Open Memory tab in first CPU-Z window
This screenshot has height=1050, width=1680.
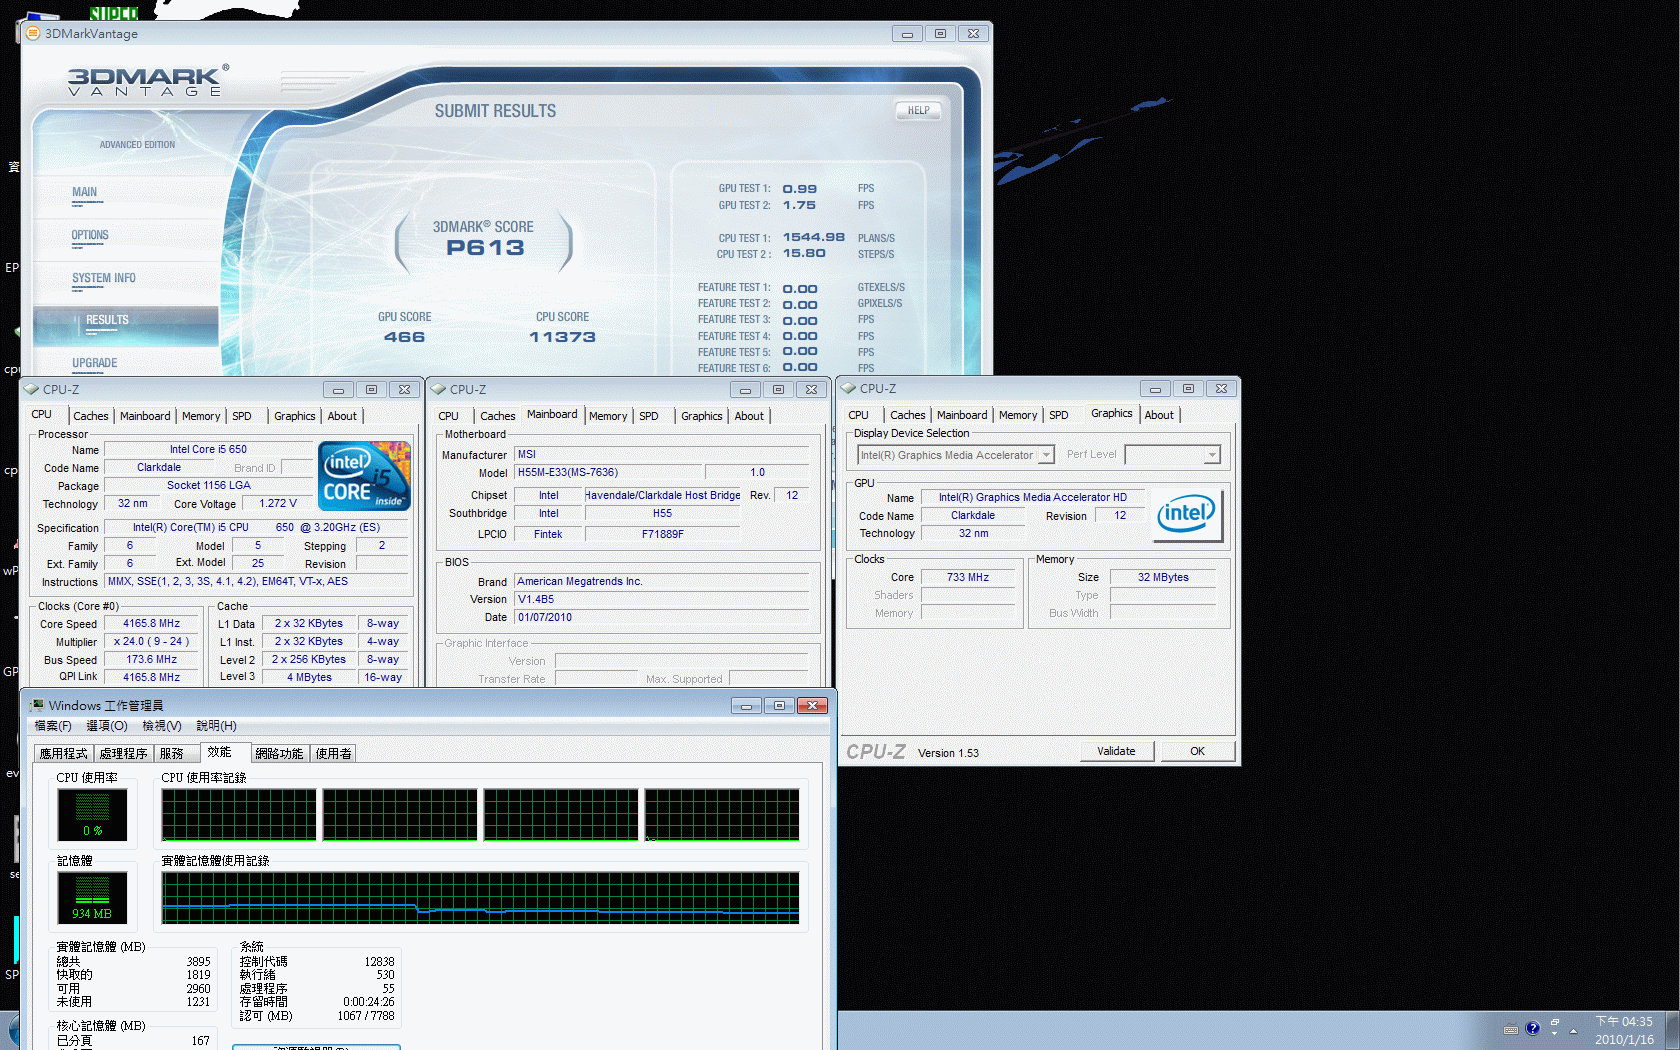pos(201,416)
